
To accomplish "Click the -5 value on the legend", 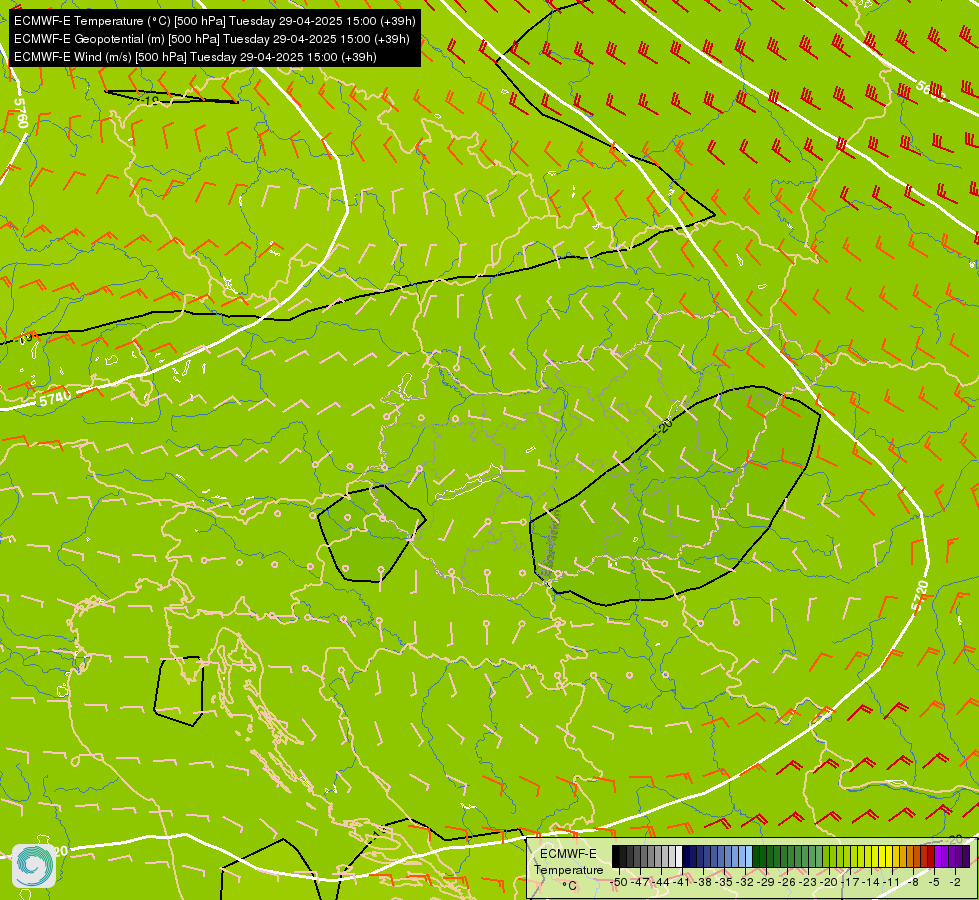I will click(934, 882).
